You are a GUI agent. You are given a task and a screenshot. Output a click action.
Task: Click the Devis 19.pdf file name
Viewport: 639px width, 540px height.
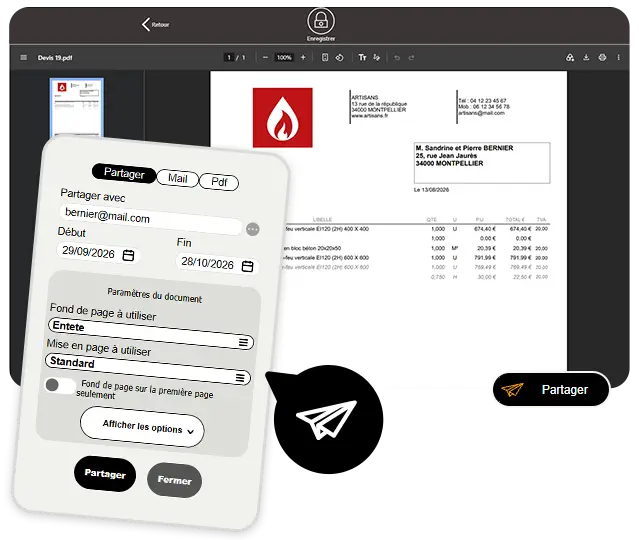click(55, 57)
